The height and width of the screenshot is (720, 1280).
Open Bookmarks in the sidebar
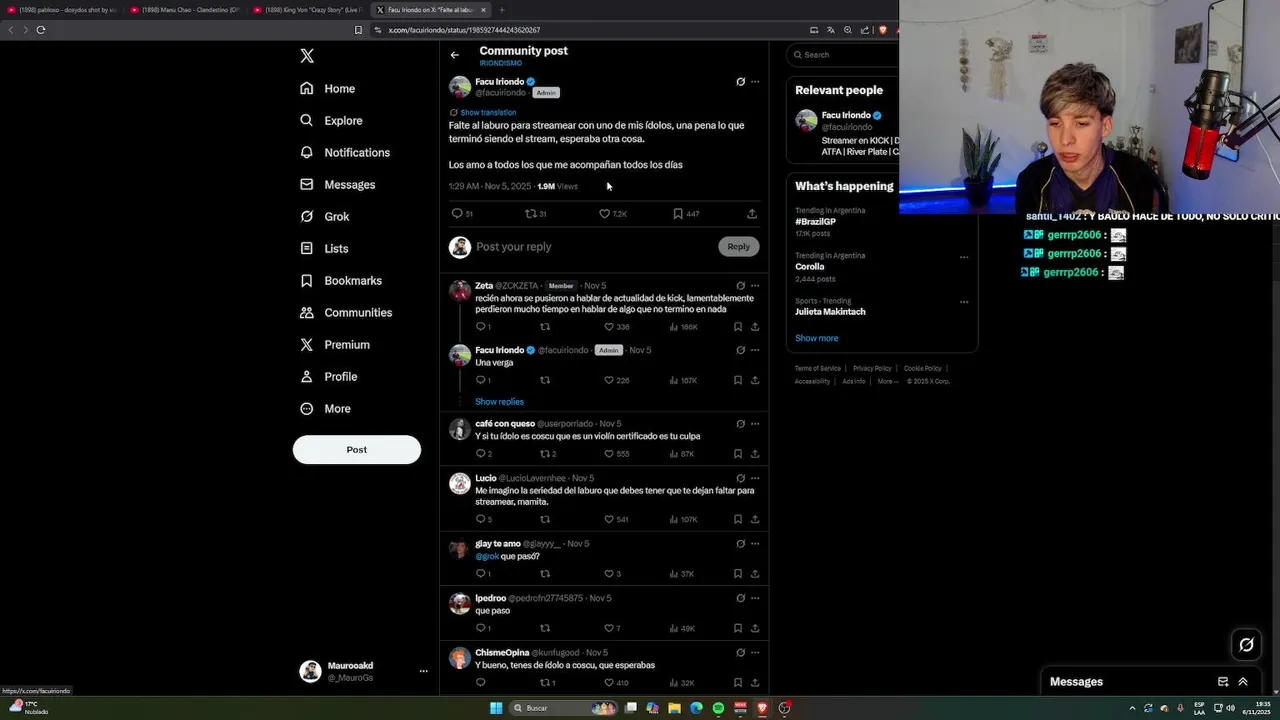[x=341, y=280]
